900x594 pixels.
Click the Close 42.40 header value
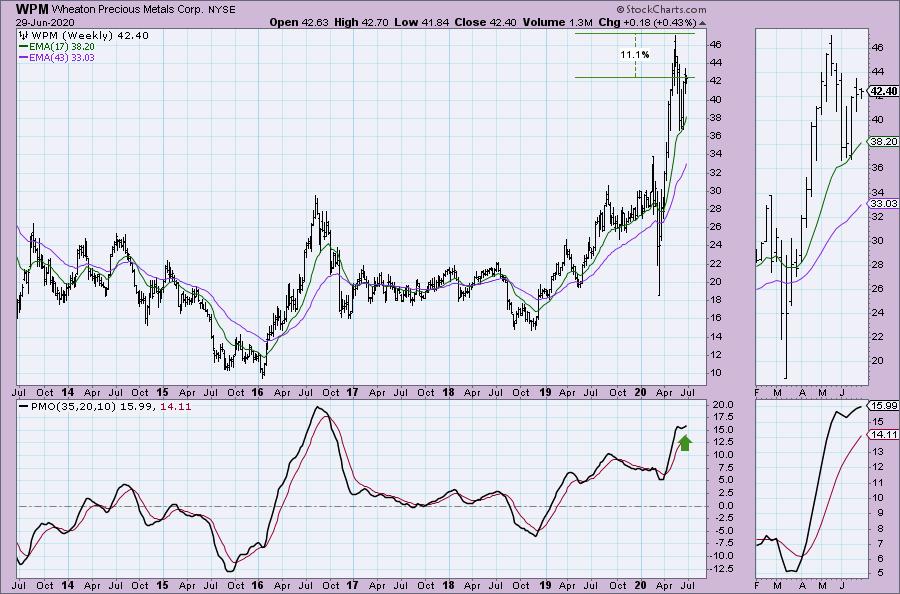(485, 22)
